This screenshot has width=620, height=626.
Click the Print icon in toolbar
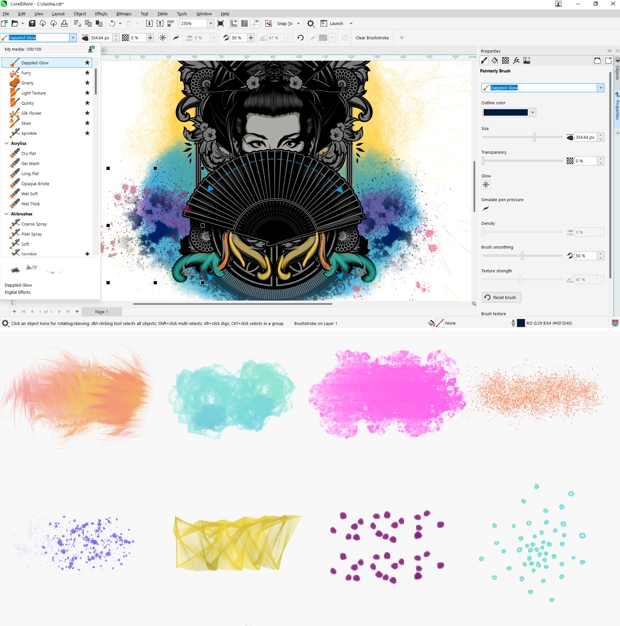tap(64, 24)
